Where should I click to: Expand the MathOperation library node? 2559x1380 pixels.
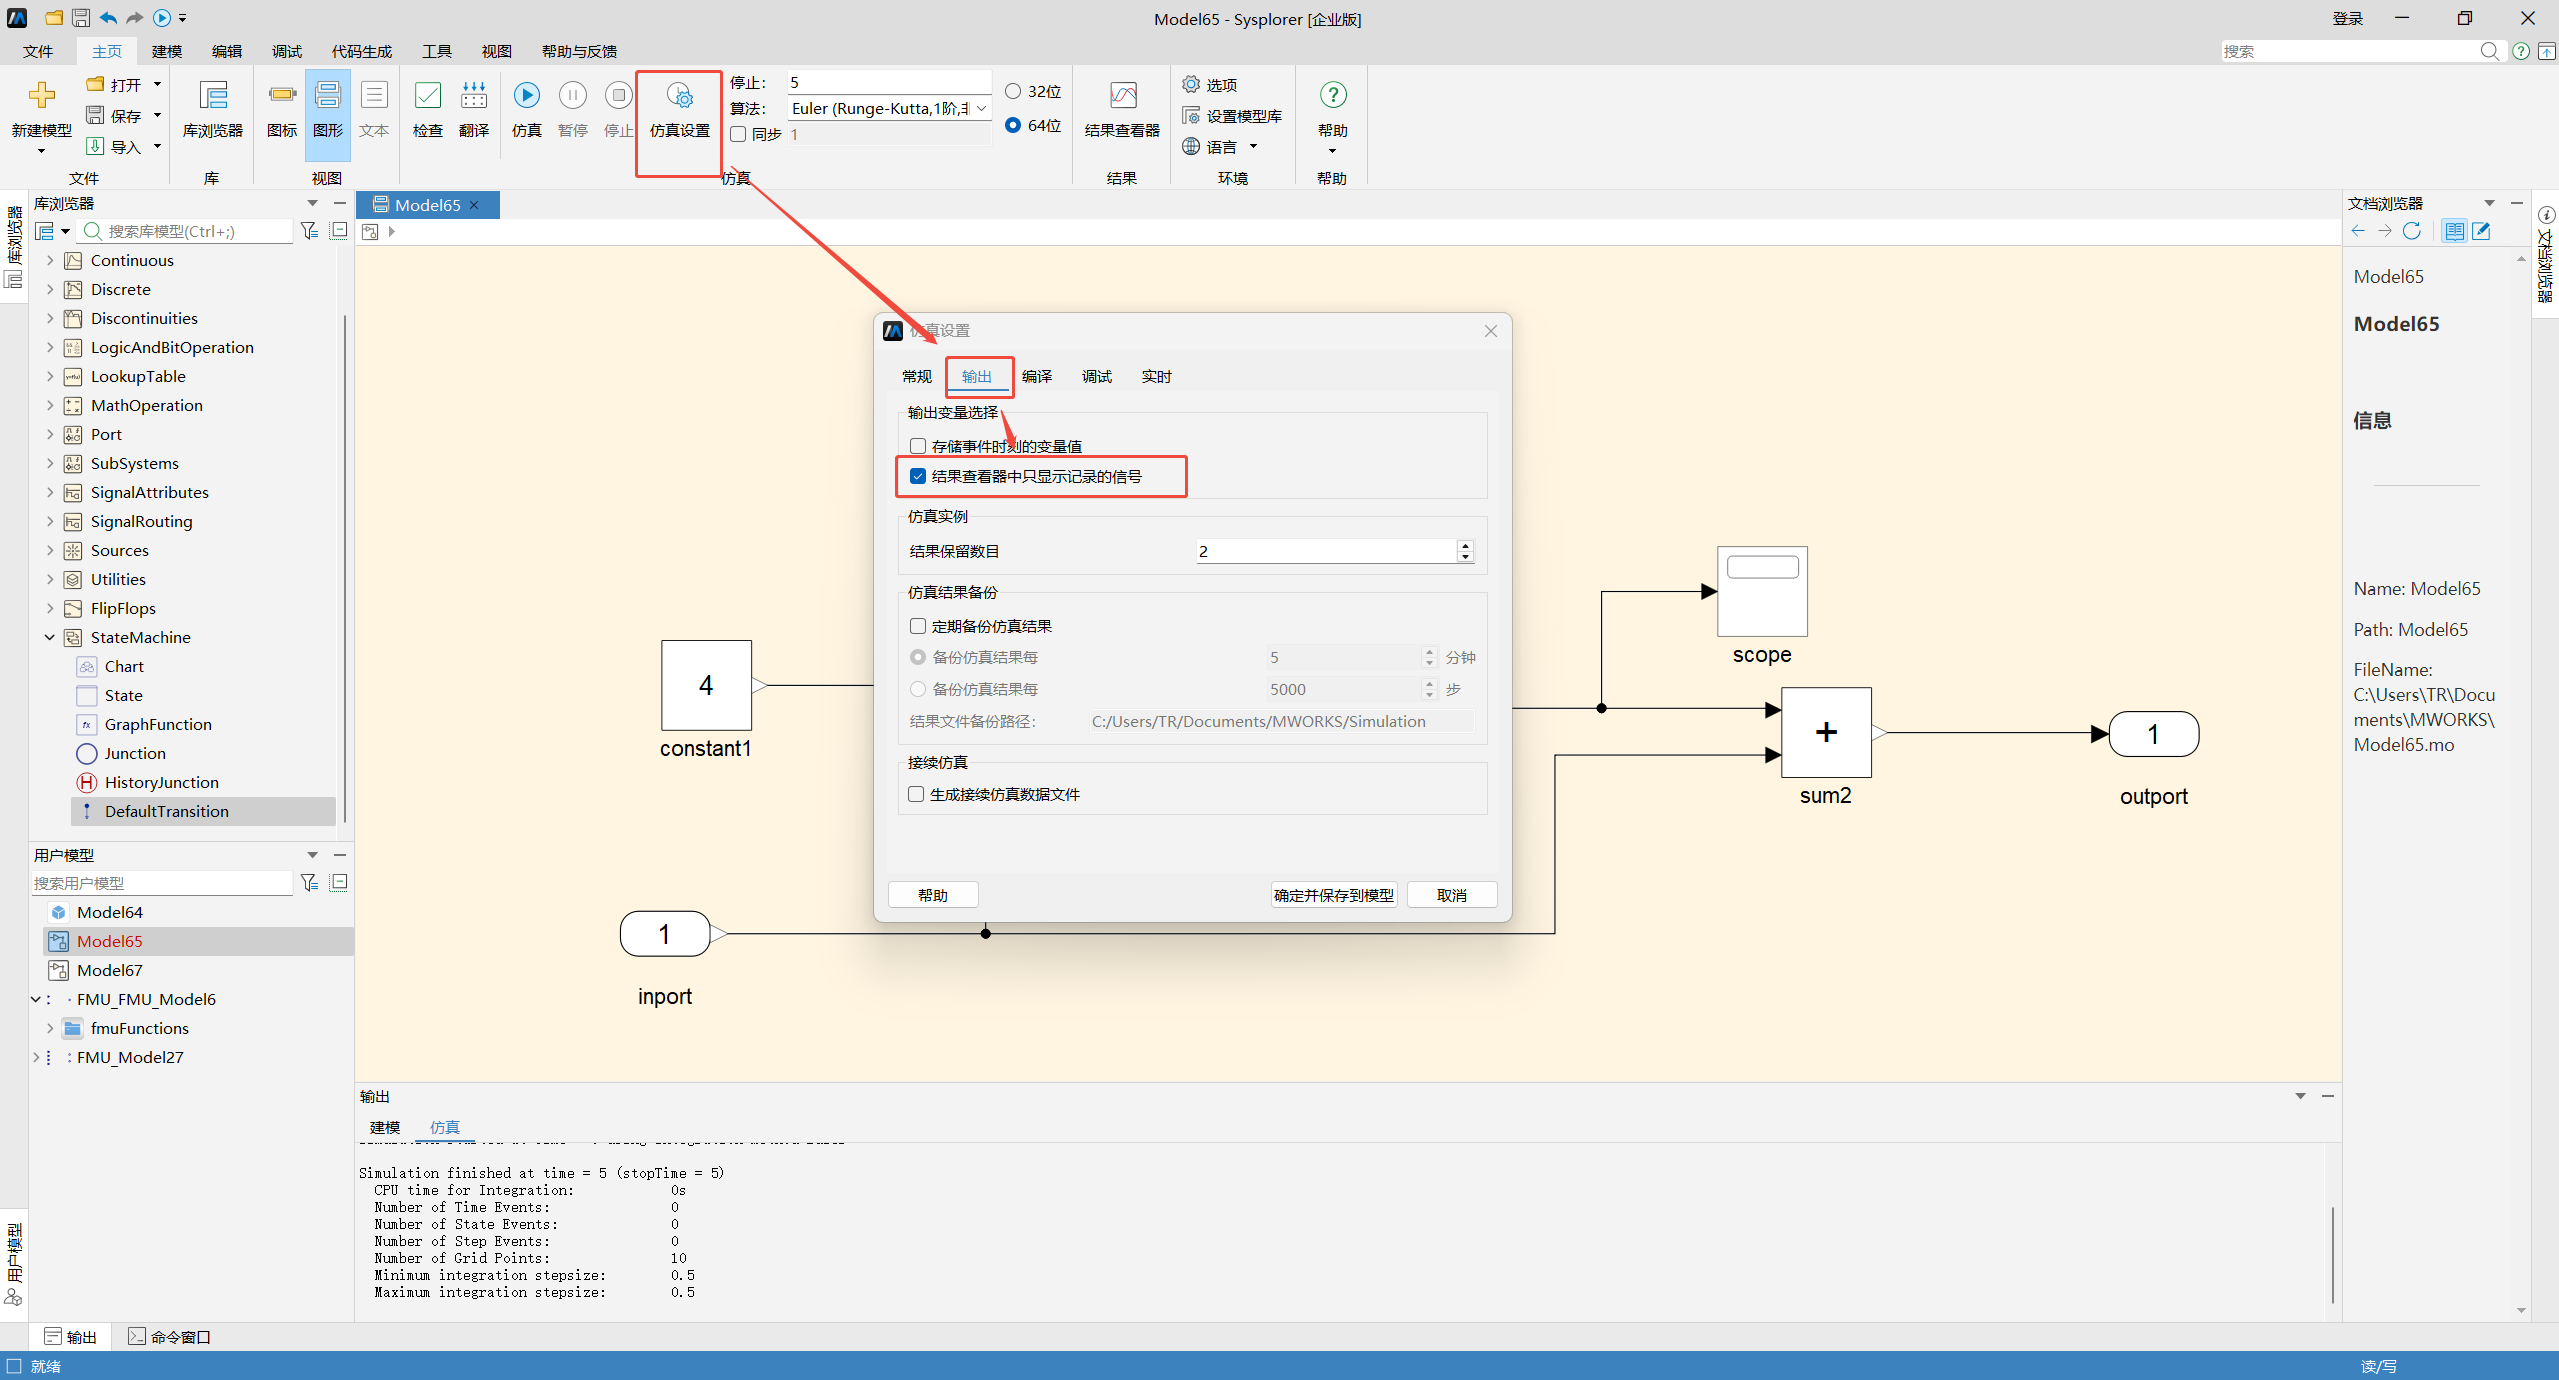[x=50, y=405]
